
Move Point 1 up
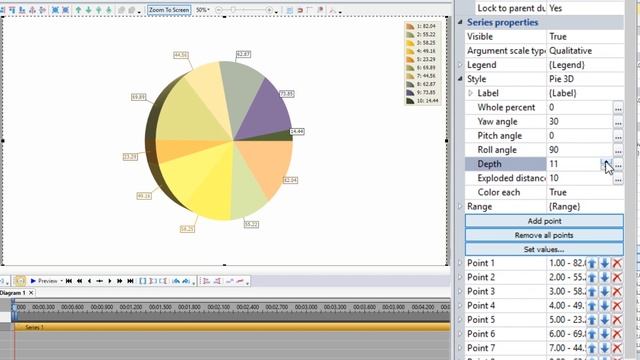592,263
